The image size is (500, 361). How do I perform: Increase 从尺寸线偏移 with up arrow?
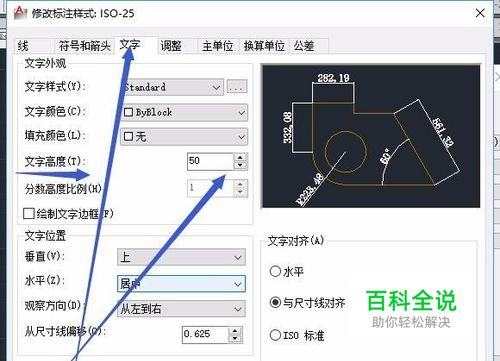coord(235,330)
